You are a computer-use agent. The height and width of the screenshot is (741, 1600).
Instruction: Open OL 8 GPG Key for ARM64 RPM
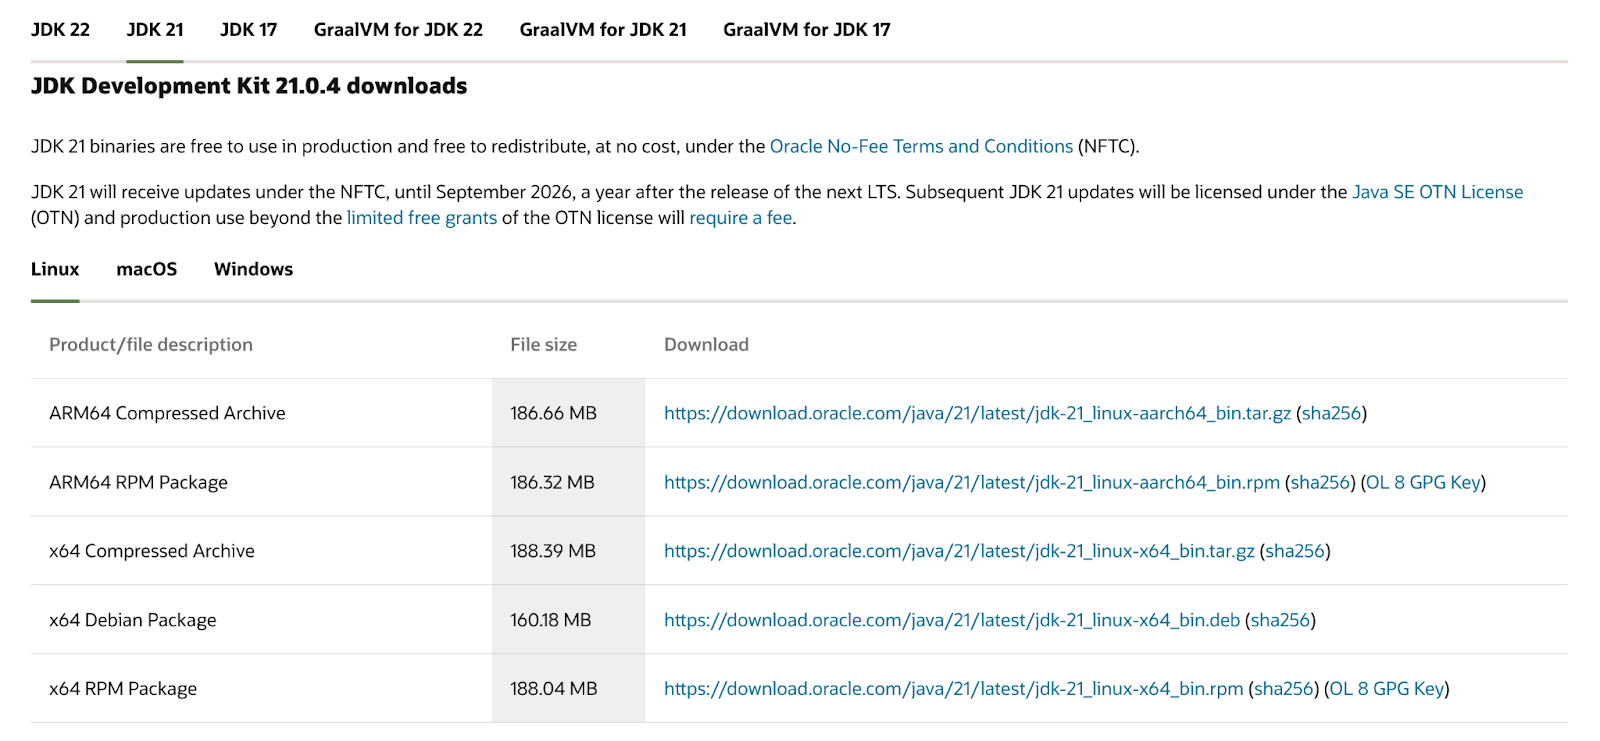tap(1423, 482)
